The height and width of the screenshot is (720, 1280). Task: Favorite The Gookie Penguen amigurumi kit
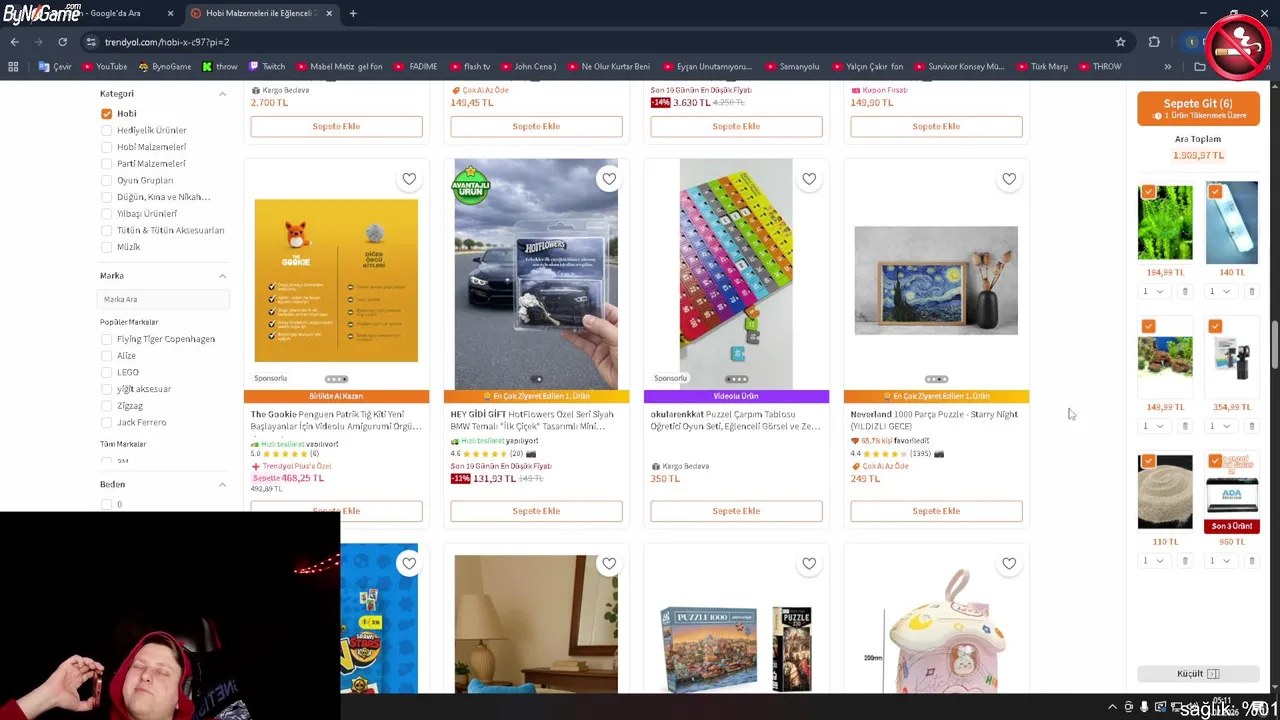point(409,179)
